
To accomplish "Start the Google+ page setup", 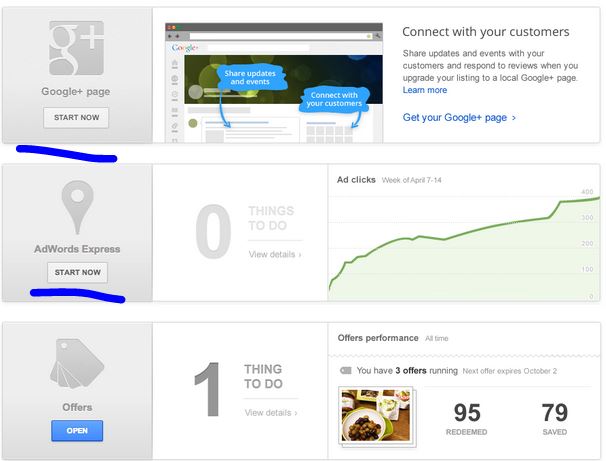I will [76, 117].
